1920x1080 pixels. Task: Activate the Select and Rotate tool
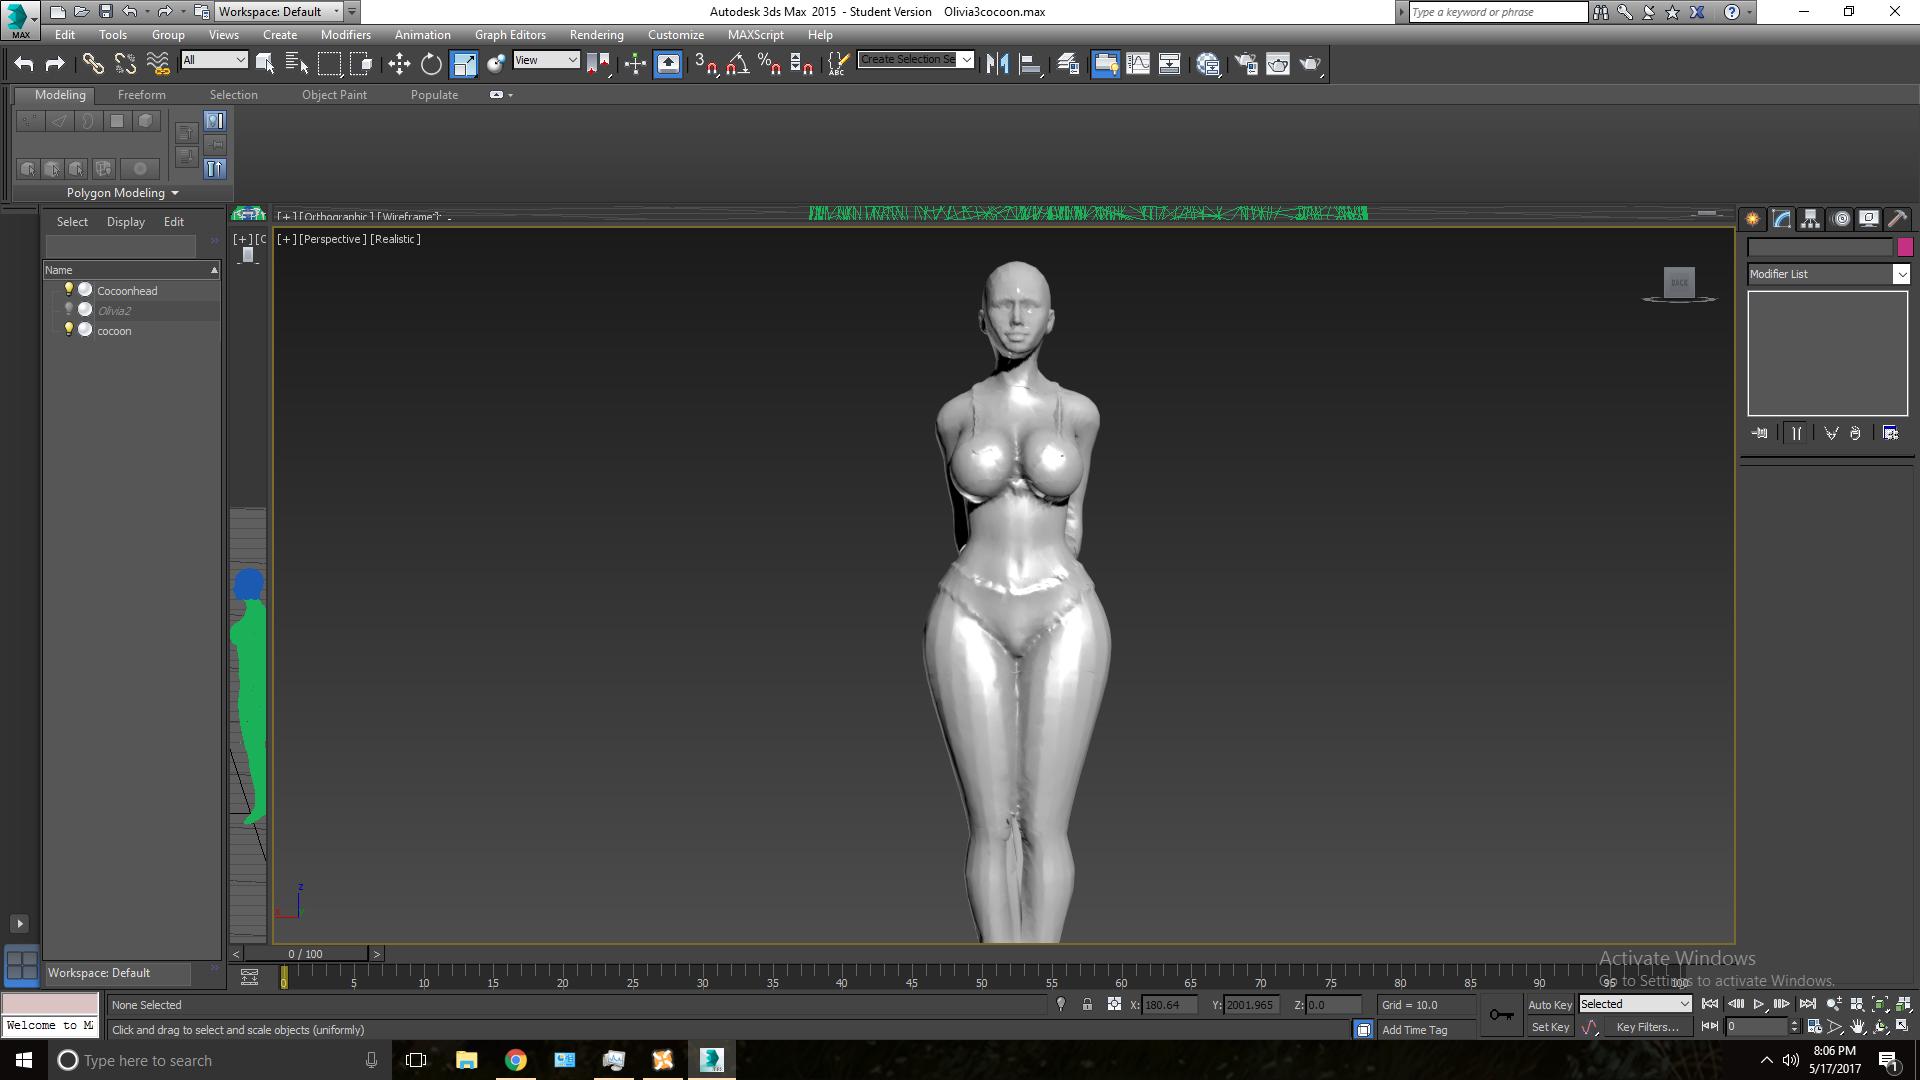pos(431,64)
